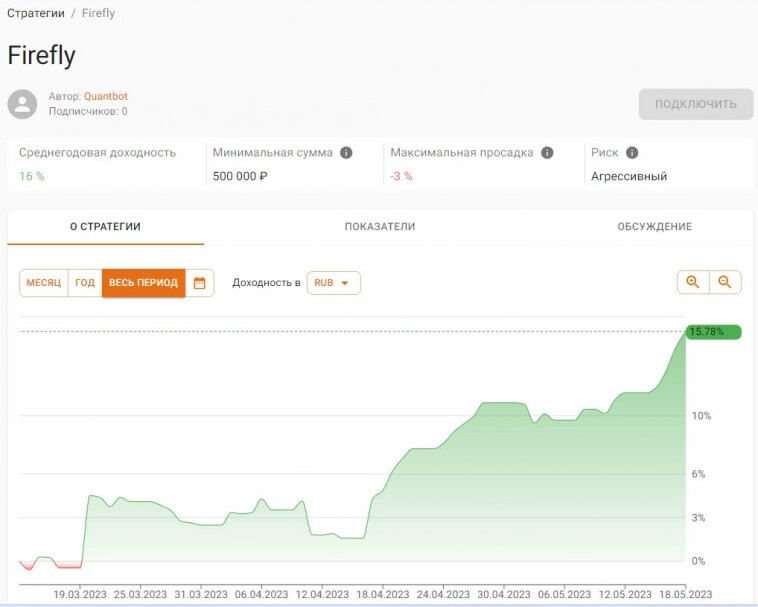The height and width of the screenshot is (607, 758).
Task: Click the 06.04.2023 date axis label
Action: 262,594
